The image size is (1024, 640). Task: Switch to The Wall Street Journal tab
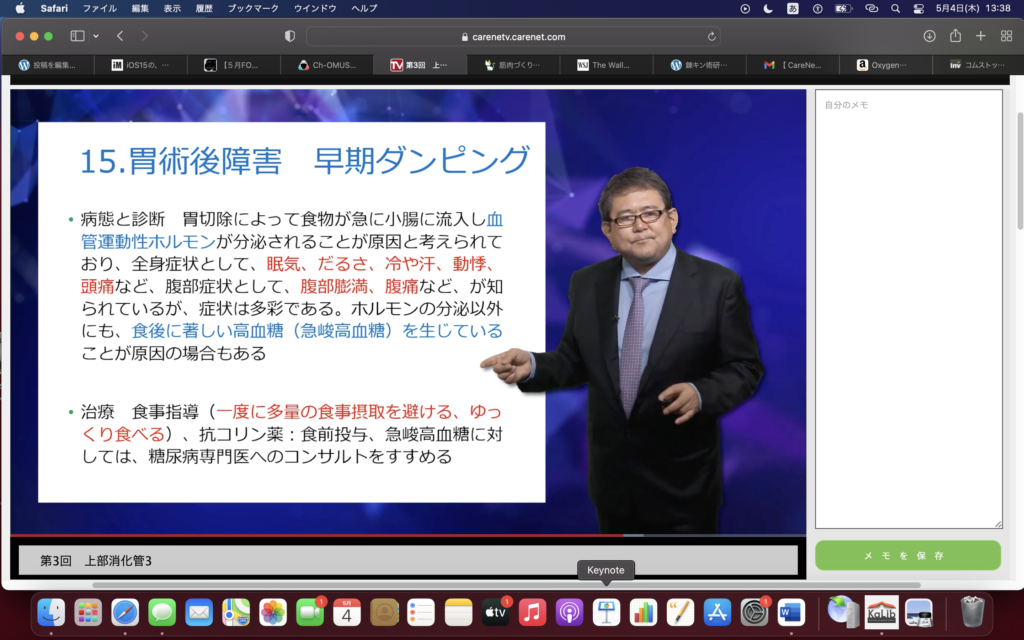(x=607, y=65)
